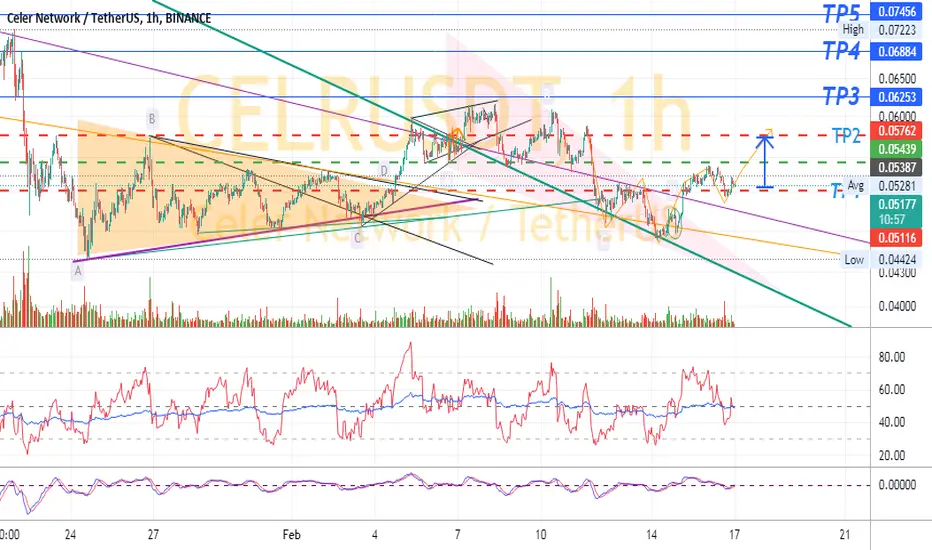Select the orange projected-path arrow head

click(x=769, y=131)
